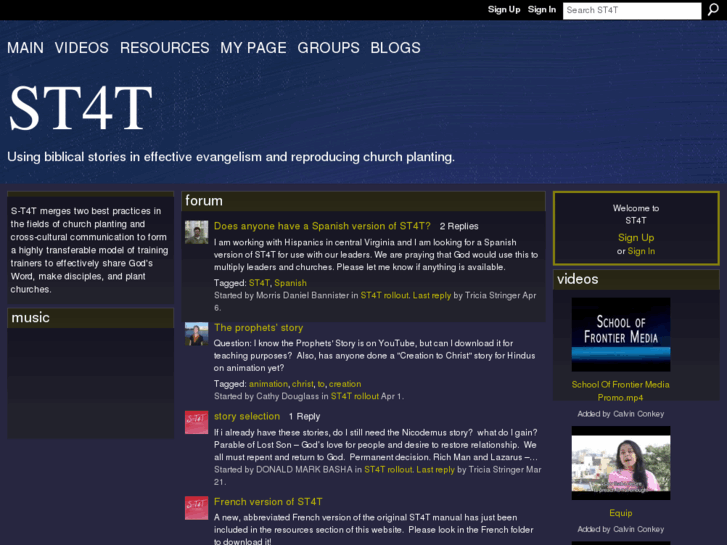This screenshot has height=545, width=727.
Task: Click the '2 Replies' text
Action: [x=459, y=226]
